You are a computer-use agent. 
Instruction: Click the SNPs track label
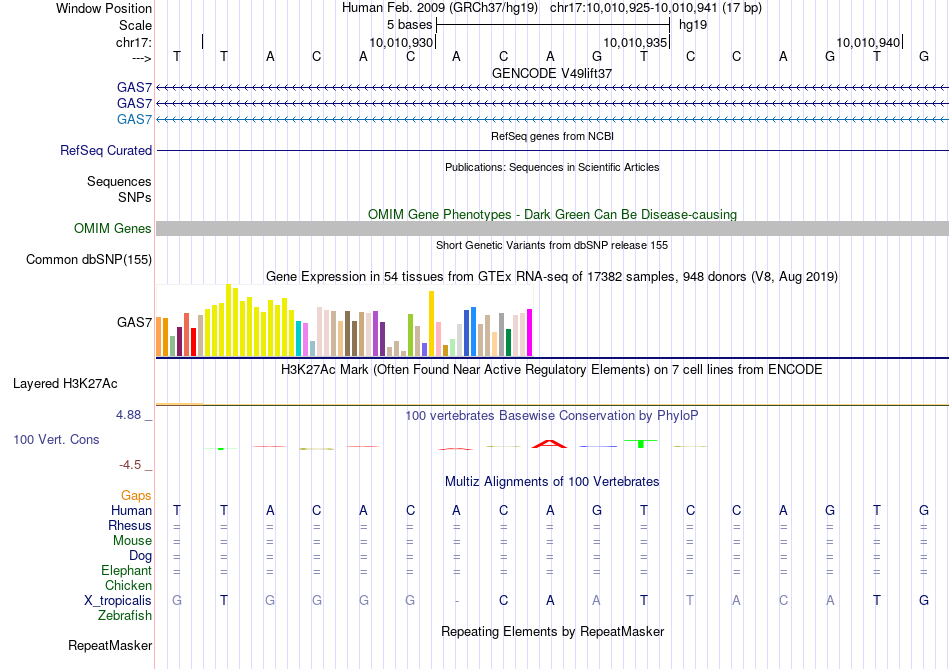(x=135, y=197)
